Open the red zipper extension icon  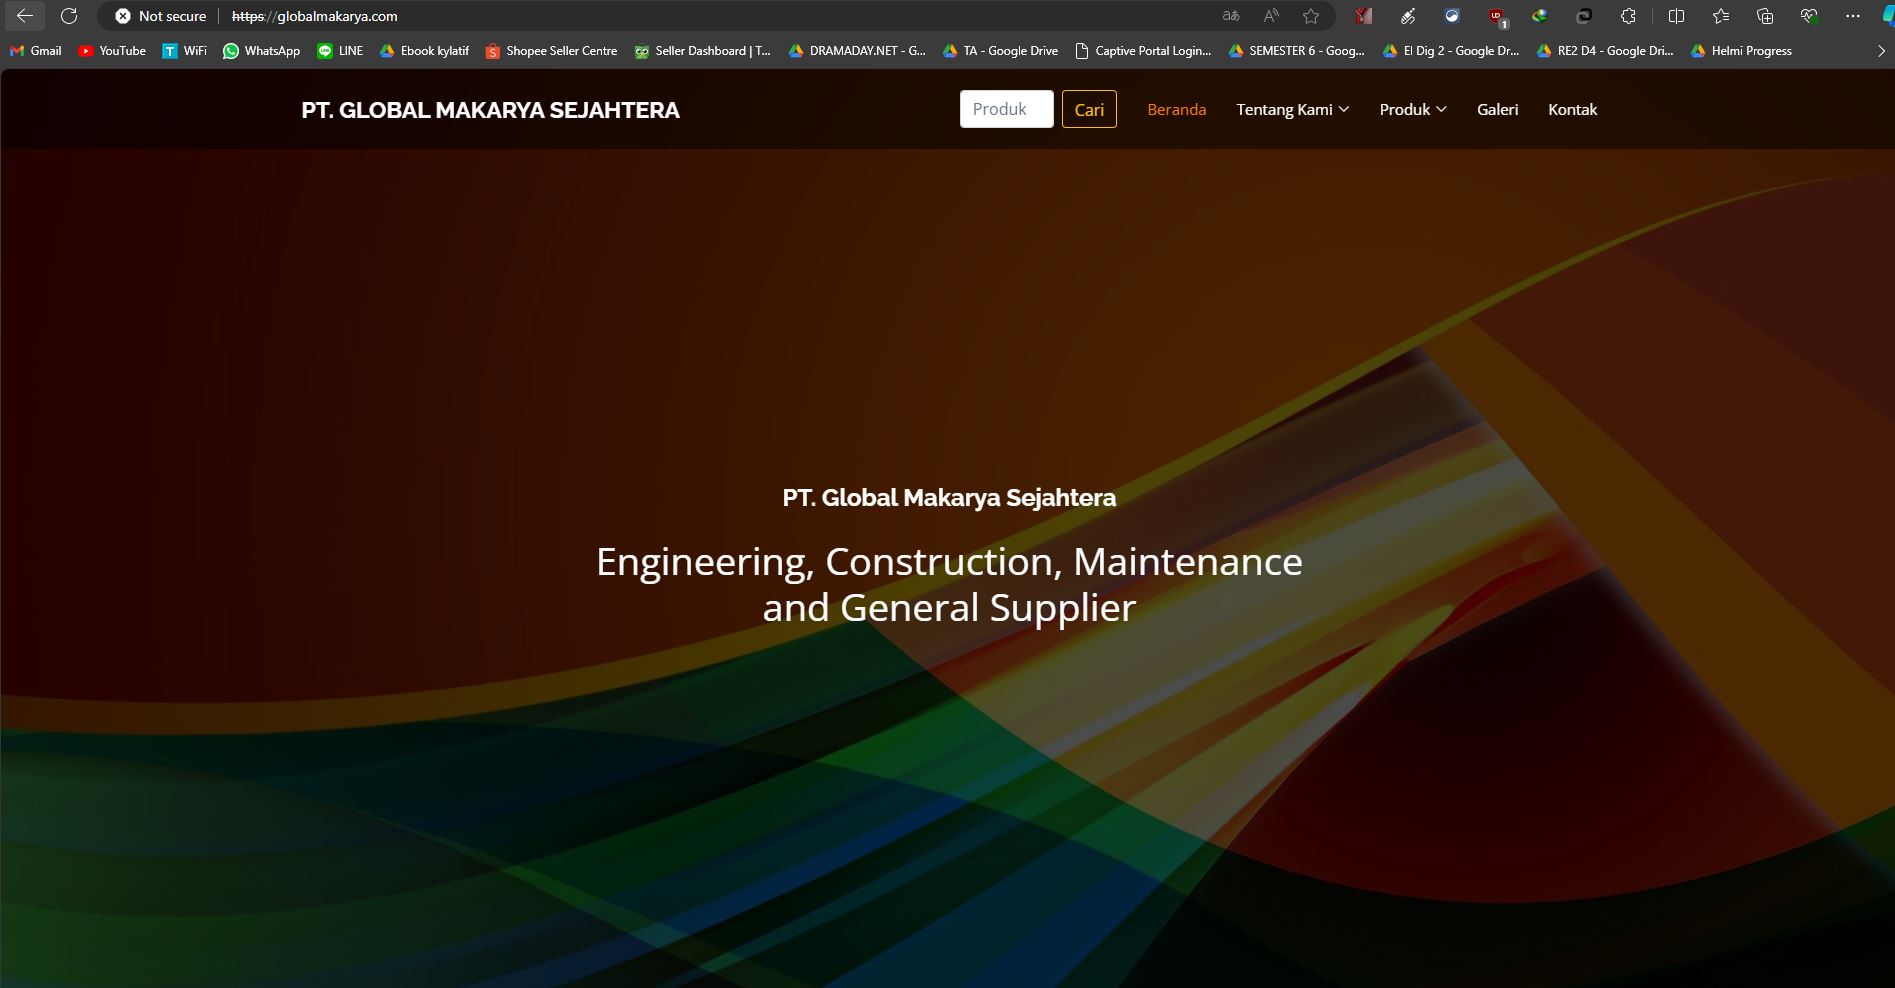click(1364, 16)
